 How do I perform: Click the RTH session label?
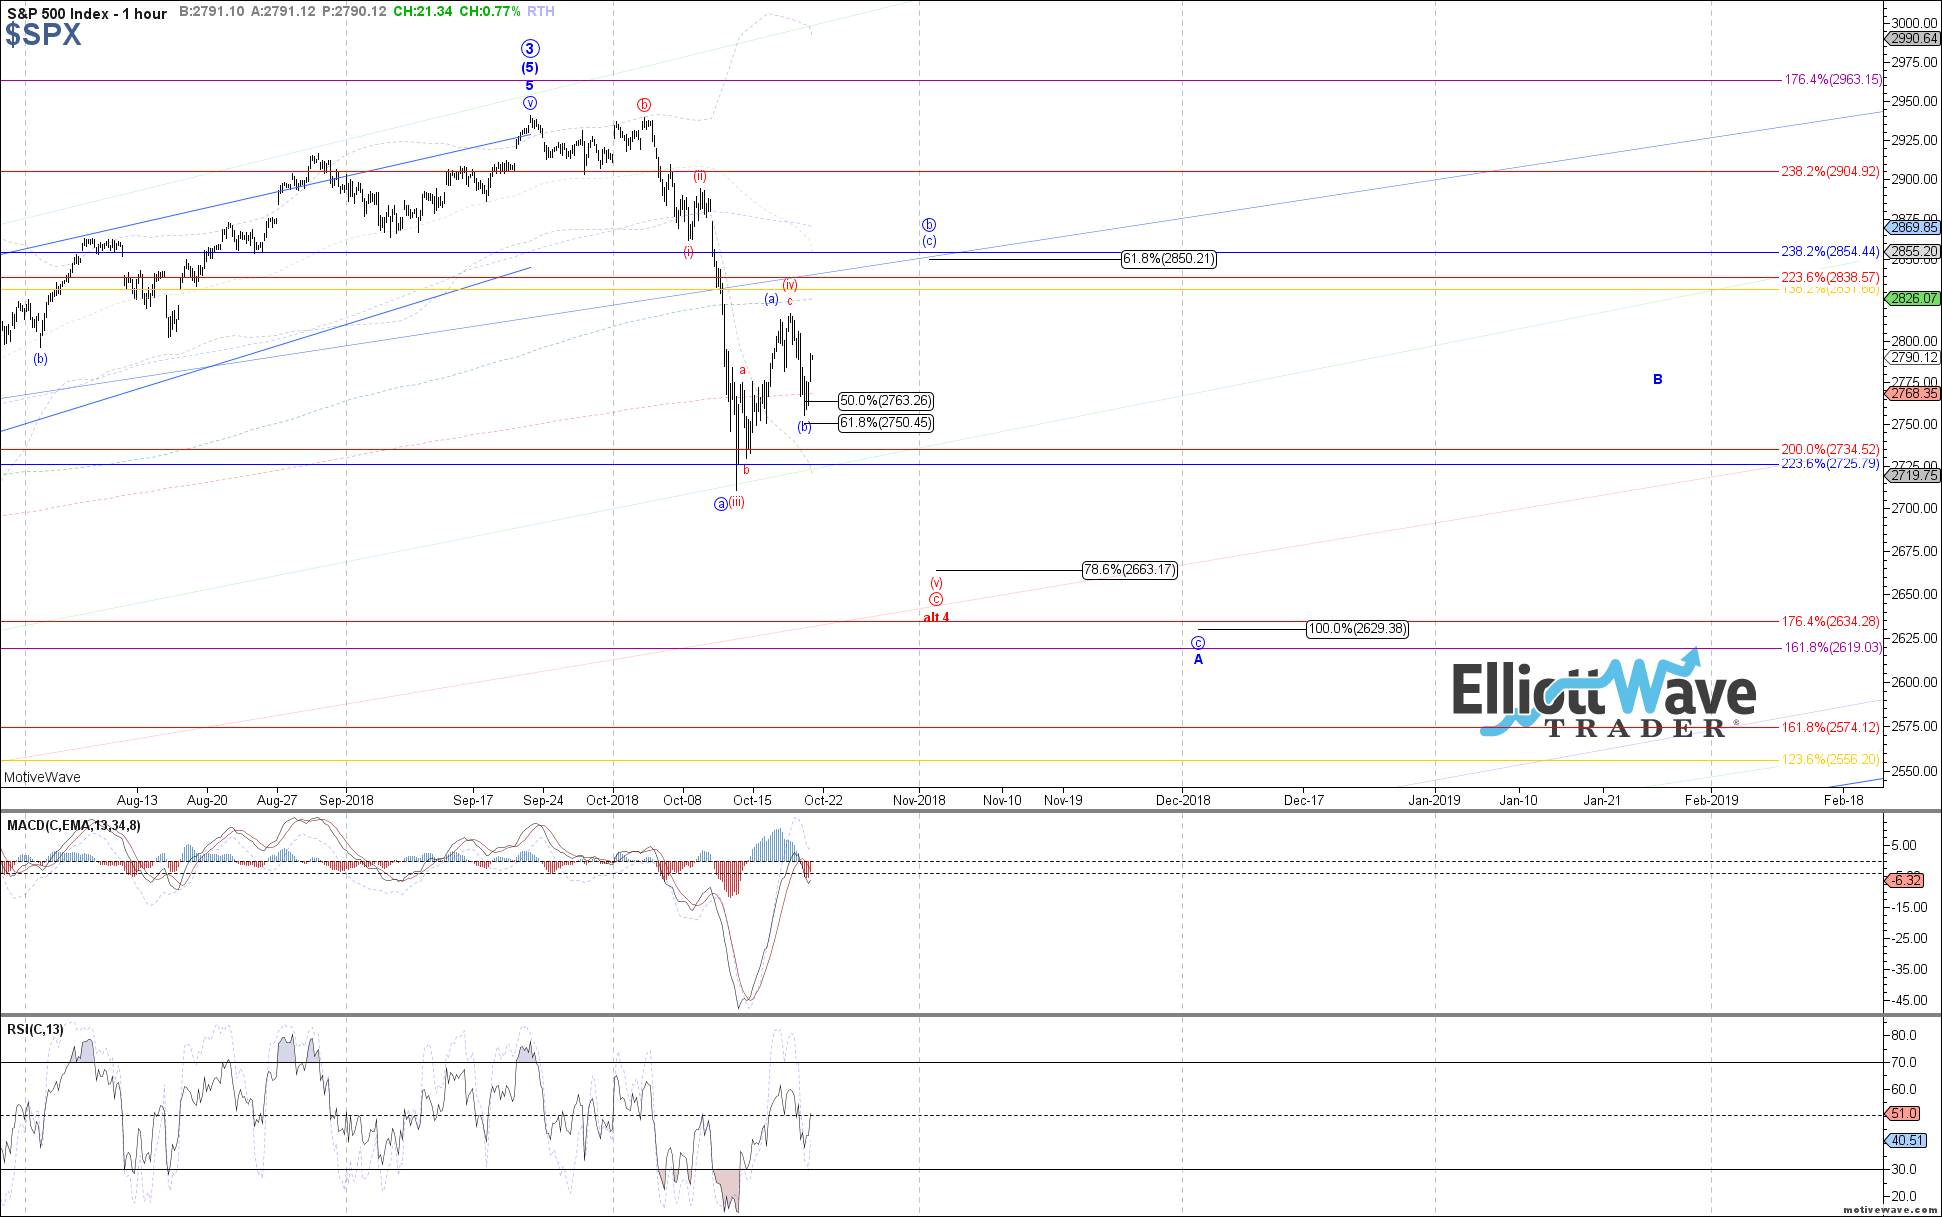point(541,11)
